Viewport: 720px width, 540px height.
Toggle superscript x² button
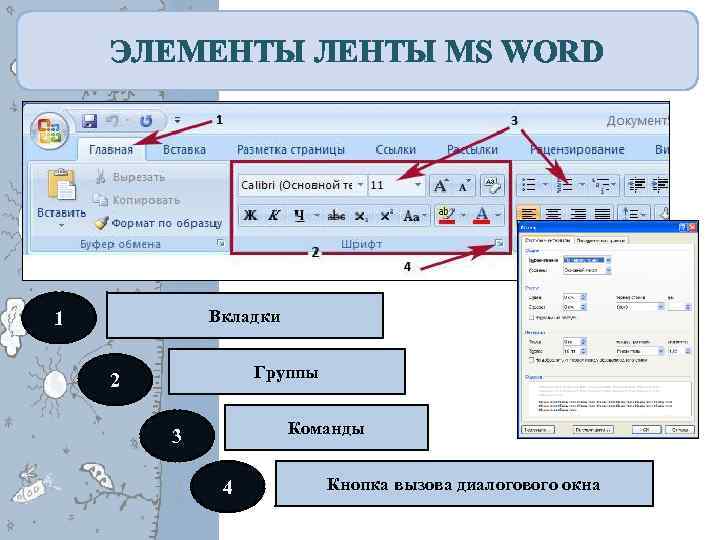386,215
